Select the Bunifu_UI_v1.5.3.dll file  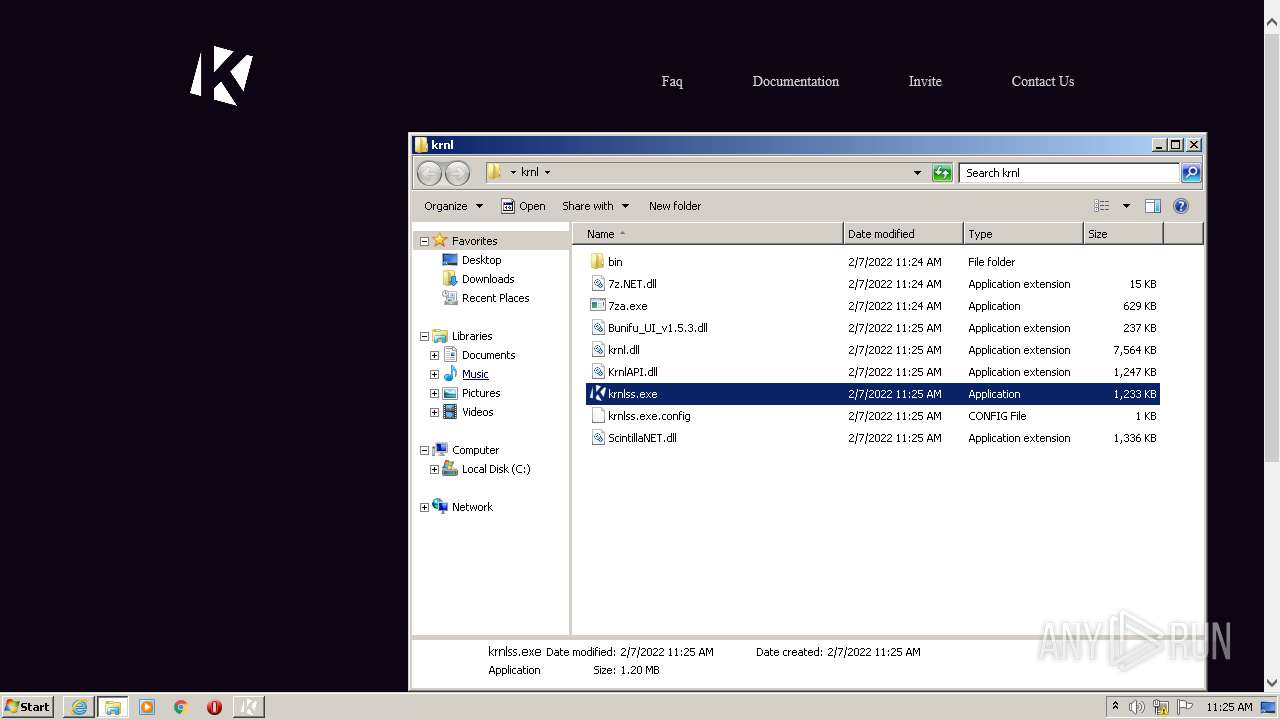pos(657,328)
